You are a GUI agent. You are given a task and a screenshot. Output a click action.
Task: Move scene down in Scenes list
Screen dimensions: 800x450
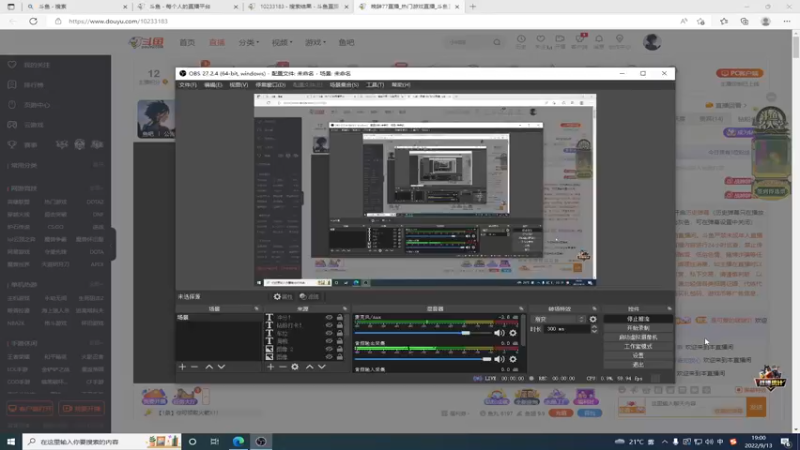tap(221, 367)
